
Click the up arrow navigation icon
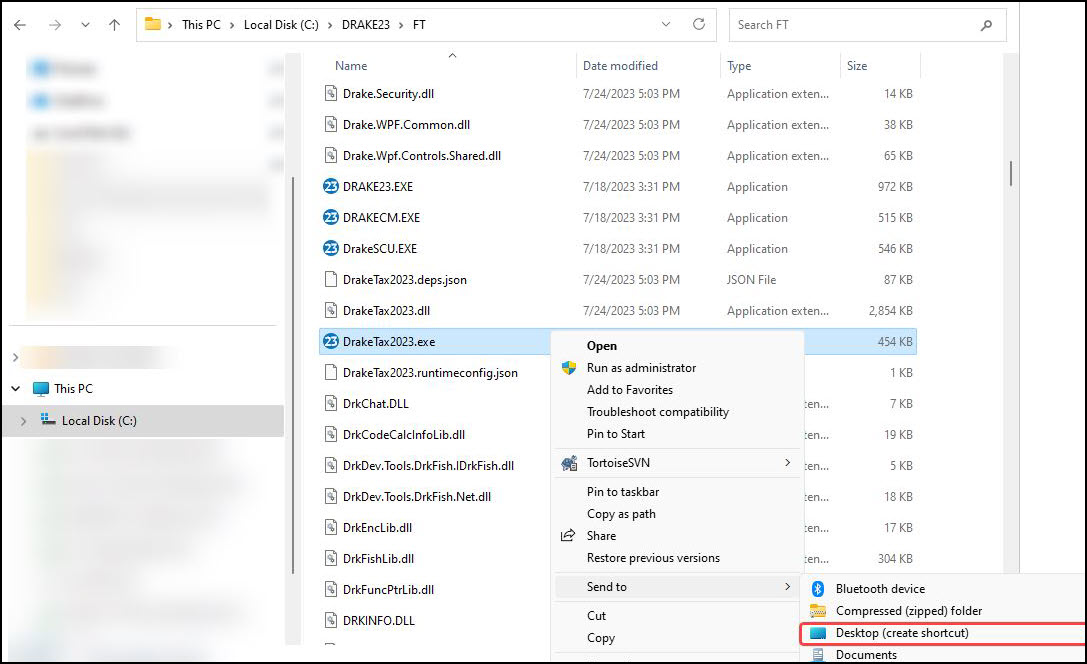pyautogui.click(x=113, y=24)
